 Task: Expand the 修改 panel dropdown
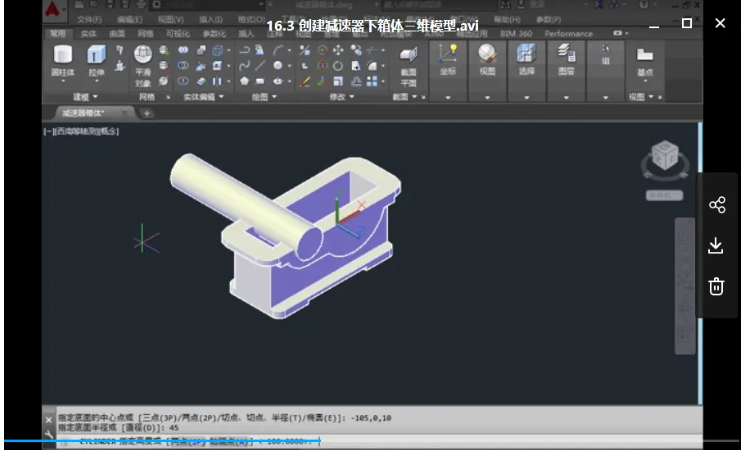click(x=352, y=96)
